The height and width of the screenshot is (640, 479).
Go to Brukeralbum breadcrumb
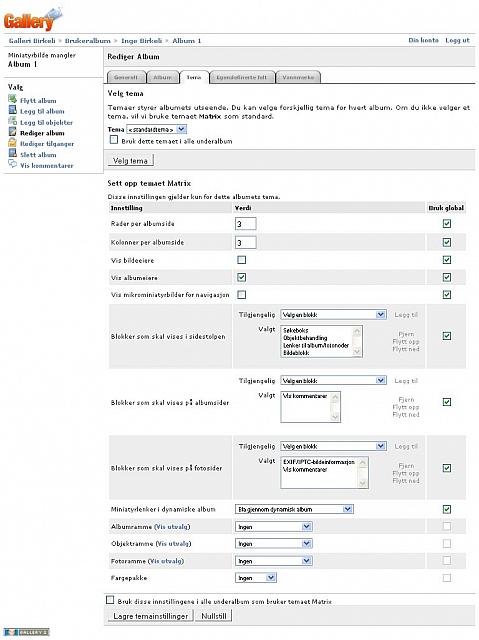tap(88, 40)
